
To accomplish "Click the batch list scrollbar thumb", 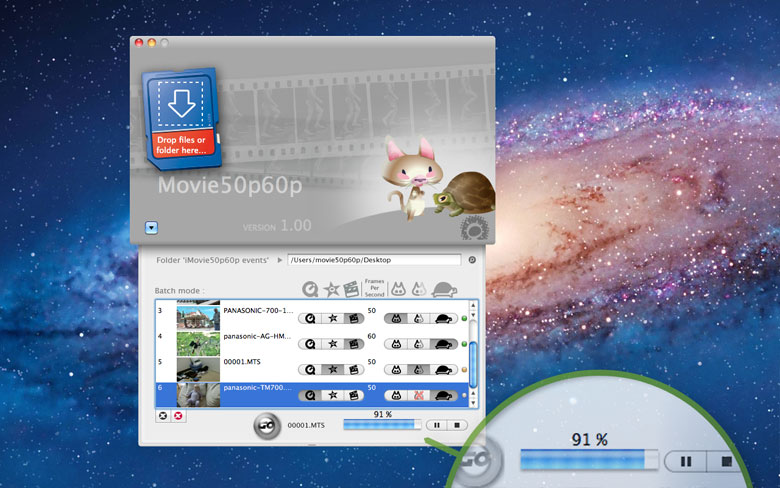I will pos(473,364).
